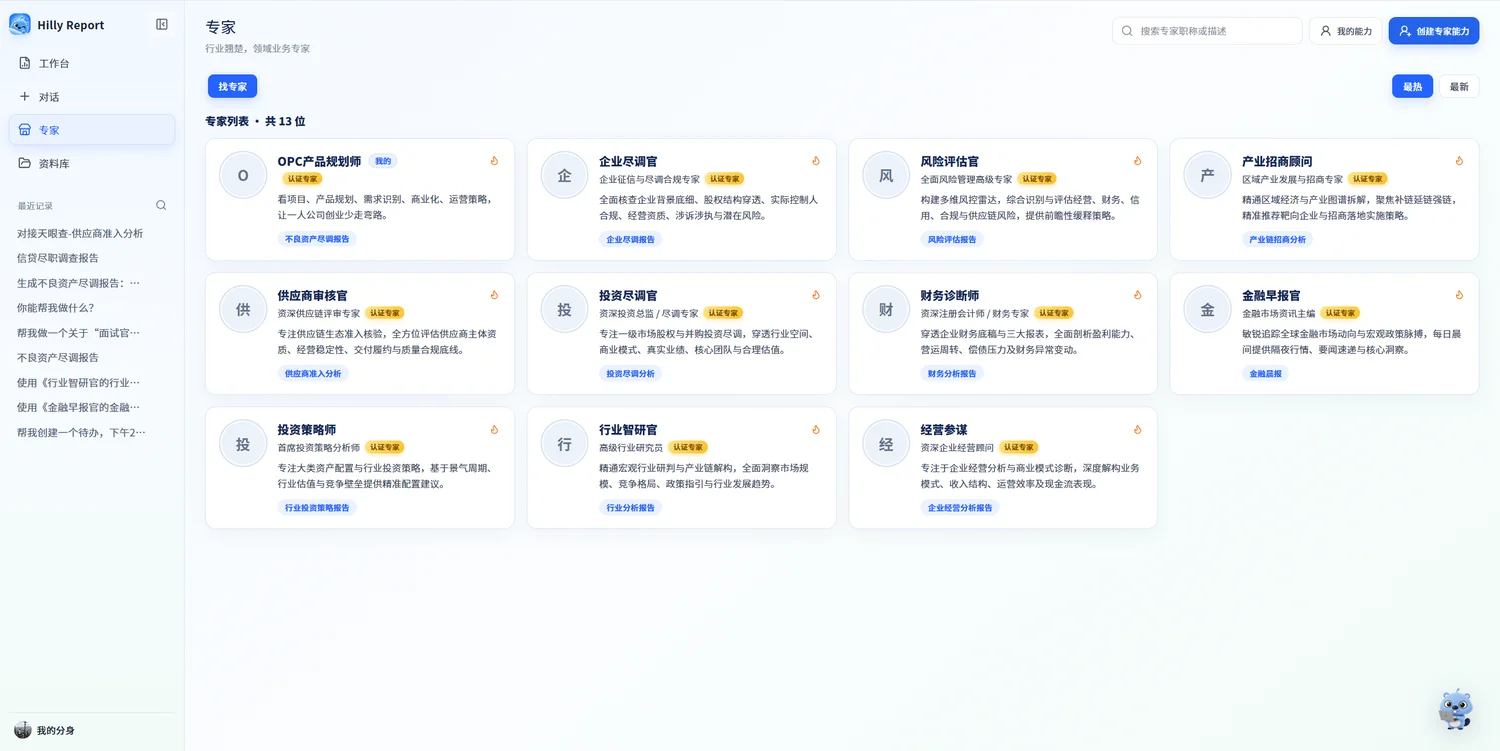Click the flame icon on 财务诊断师 card
This screenshot has width=1500, height=751.
click(1138, 295)
